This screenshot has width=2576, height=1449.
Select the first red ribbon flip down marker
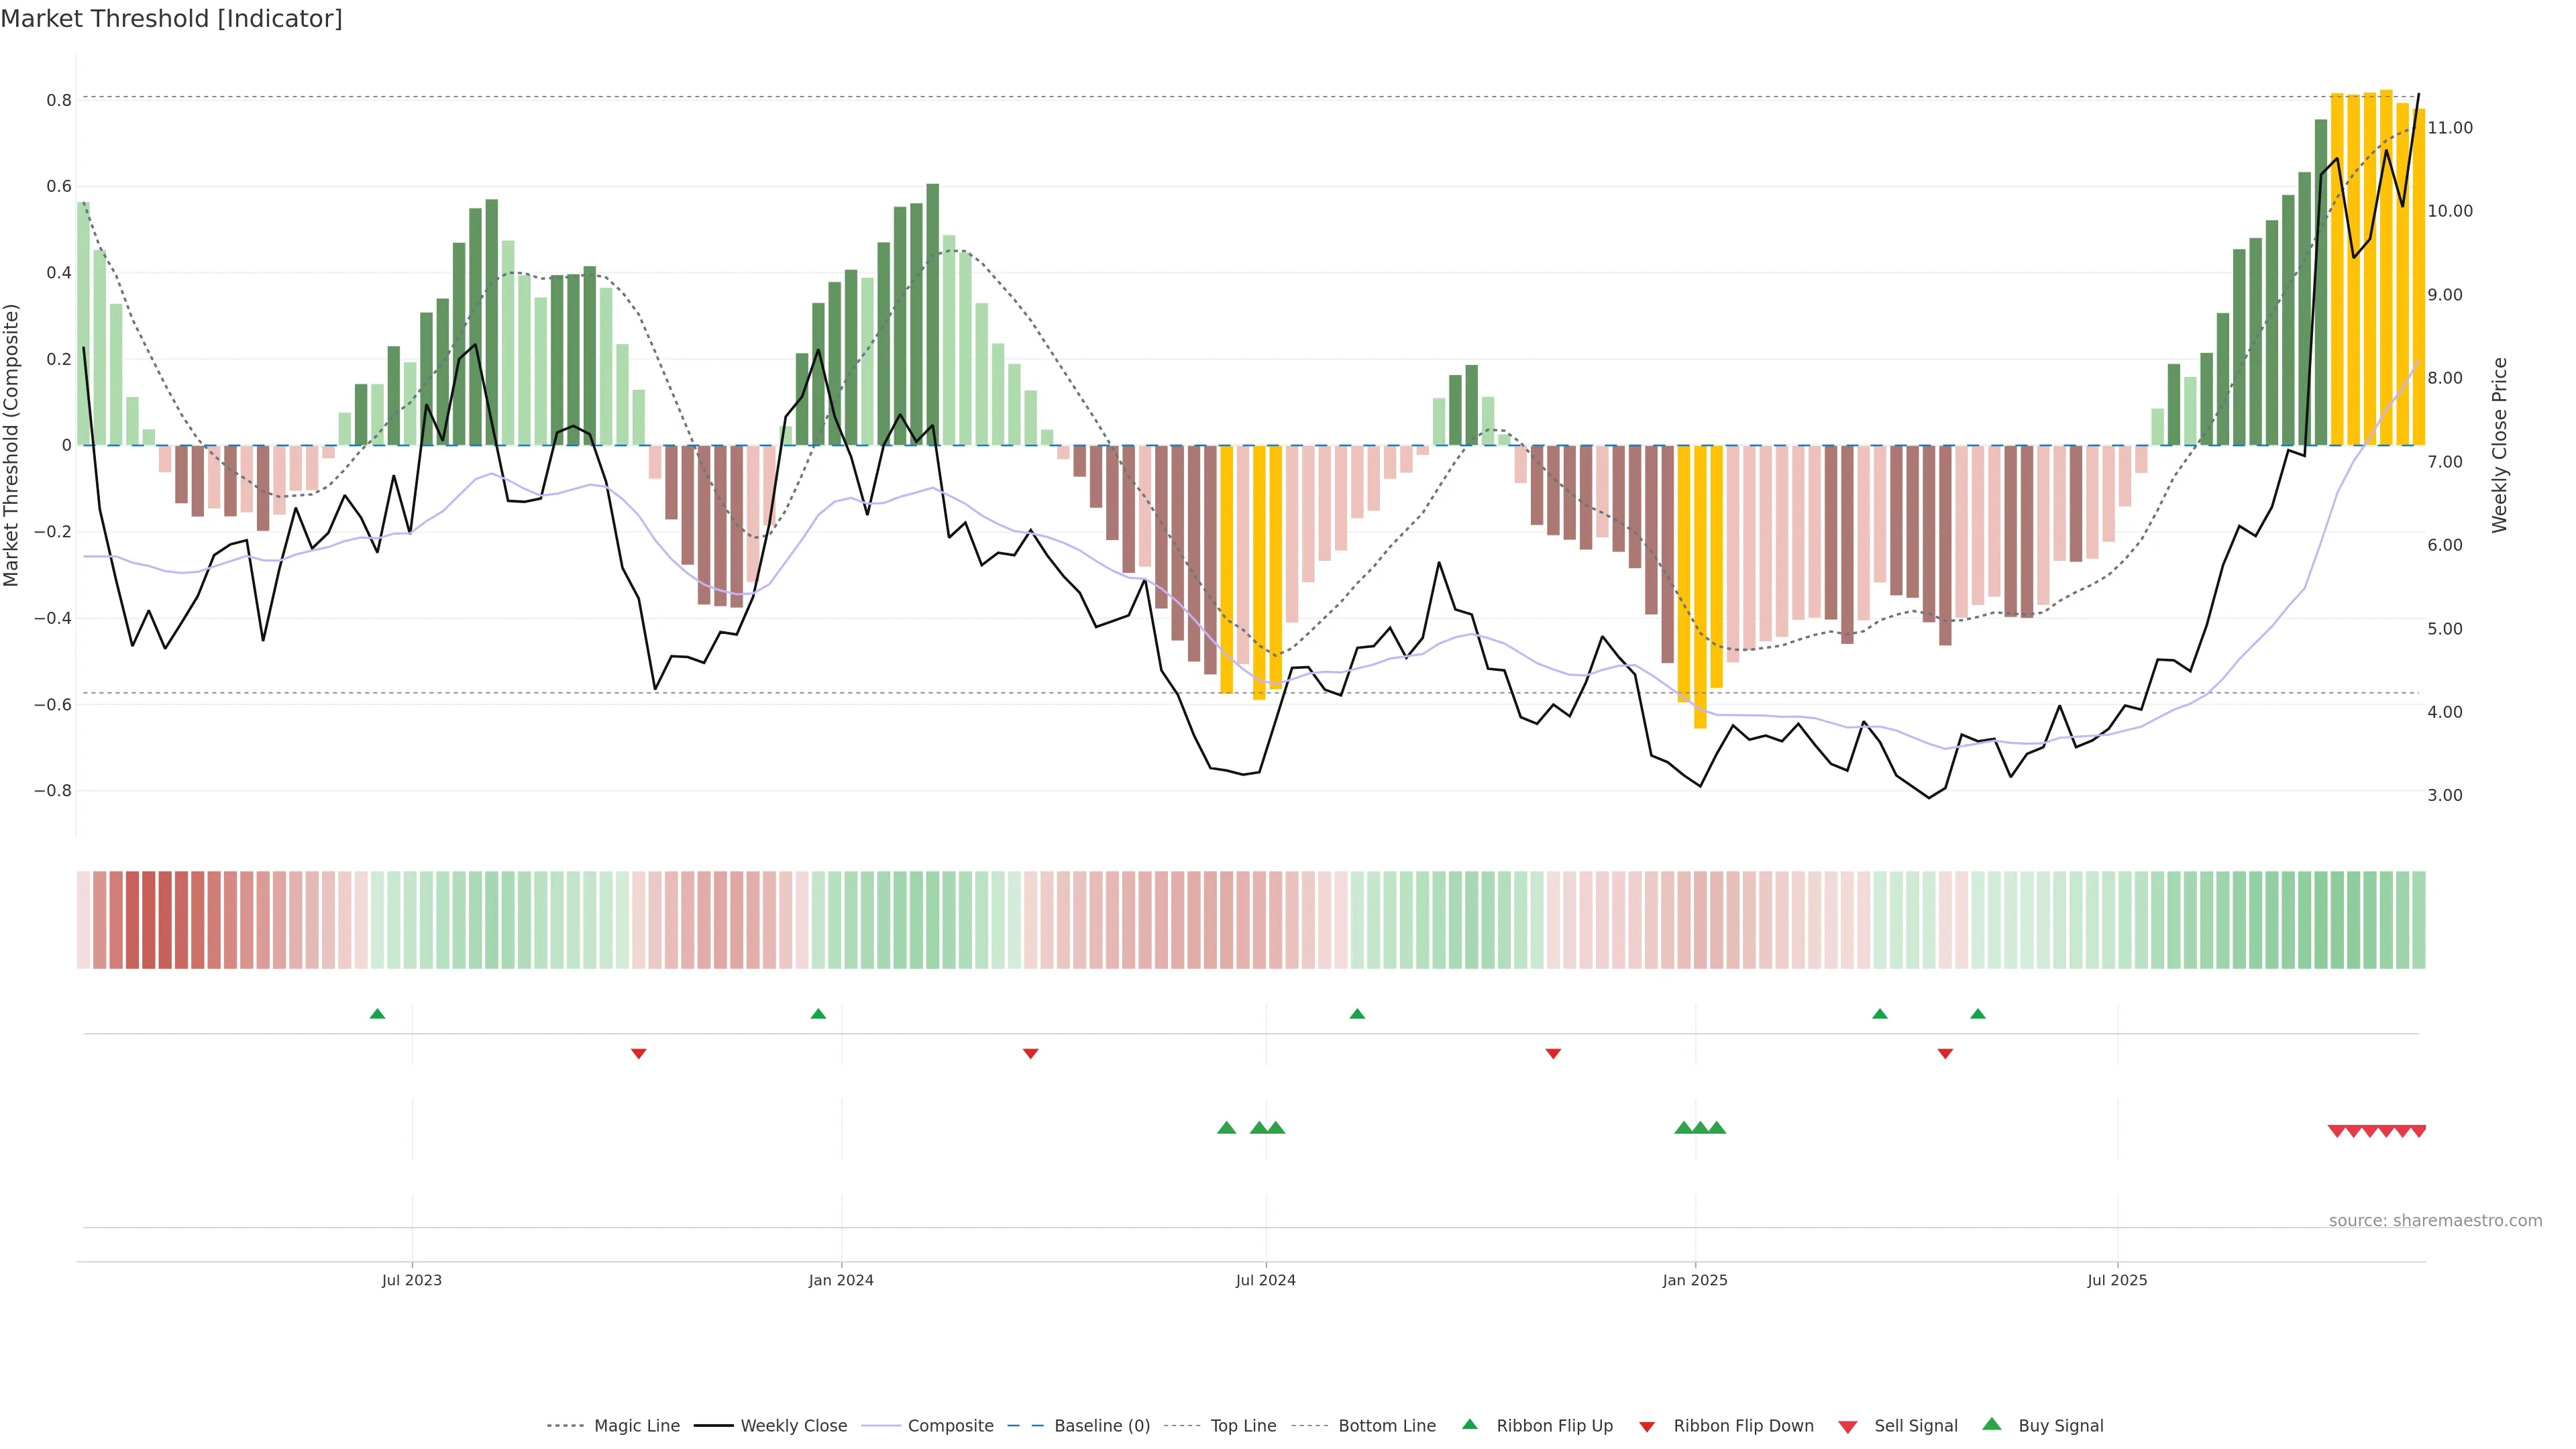click(639, 1053)
